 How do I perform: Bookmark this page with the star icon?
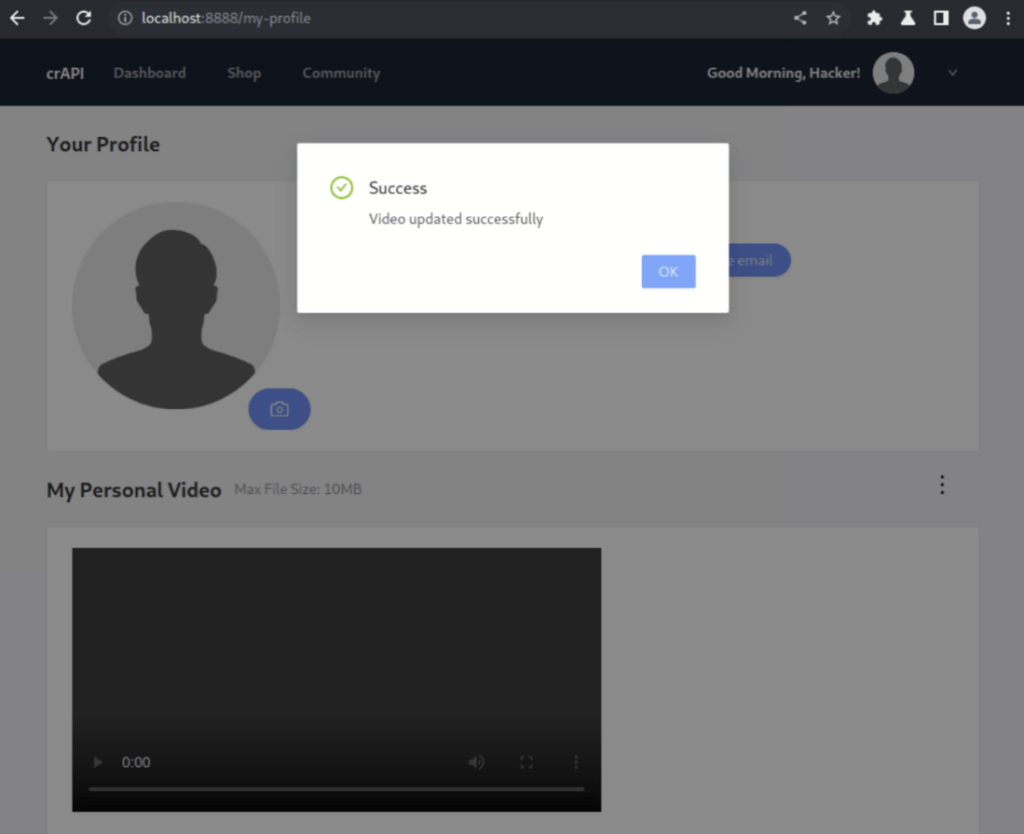point(833,18)
